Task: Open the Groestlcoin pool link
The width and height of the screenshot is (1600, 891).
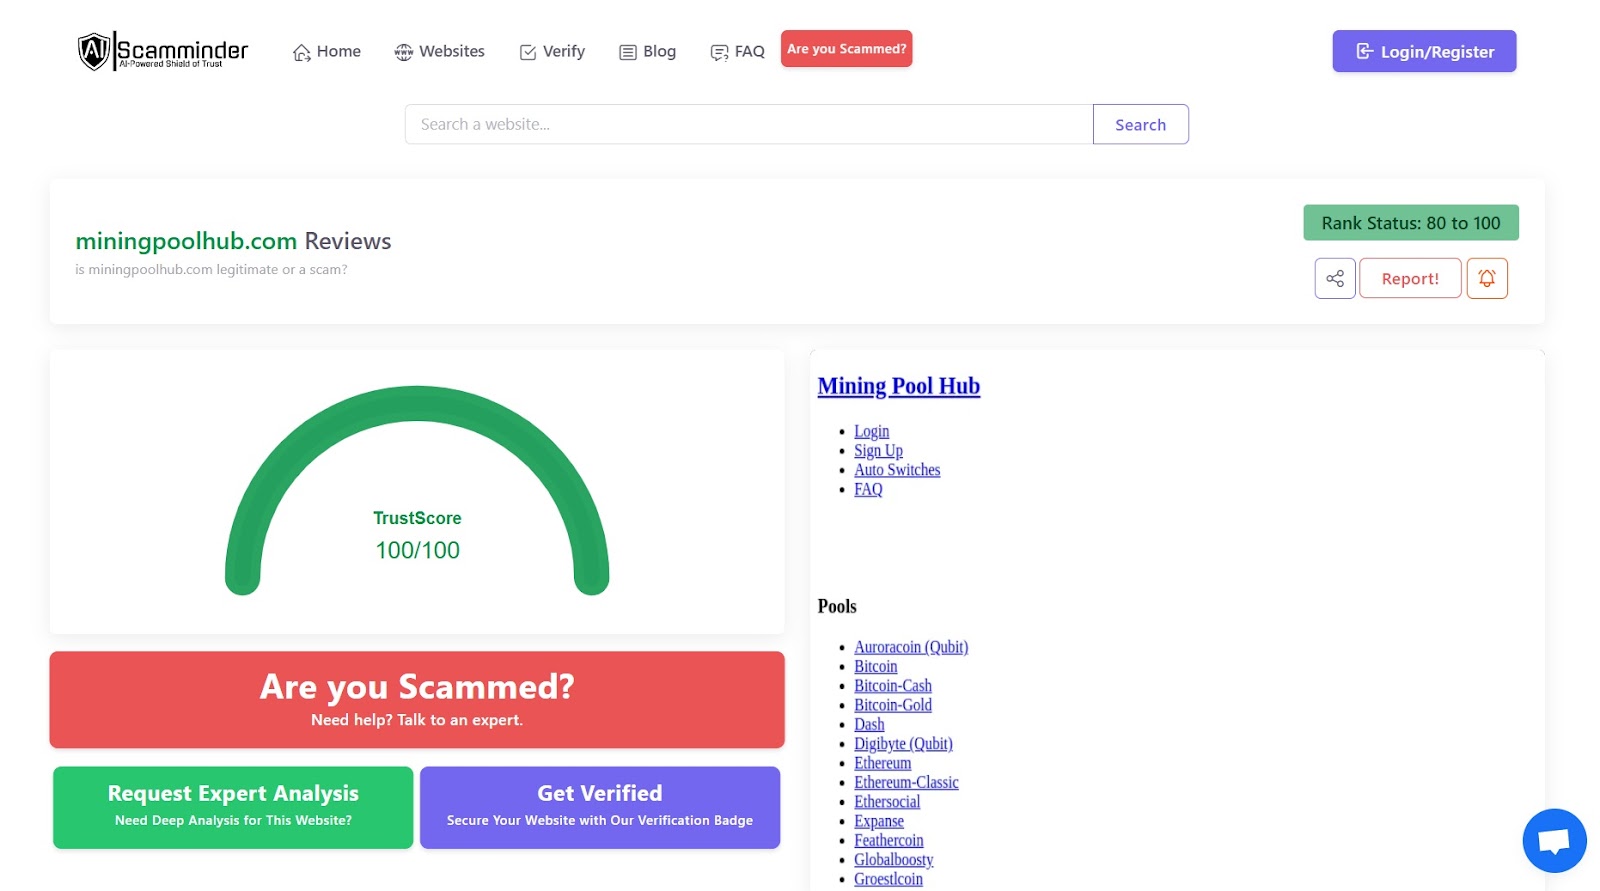Action: (x=888, y=879)
